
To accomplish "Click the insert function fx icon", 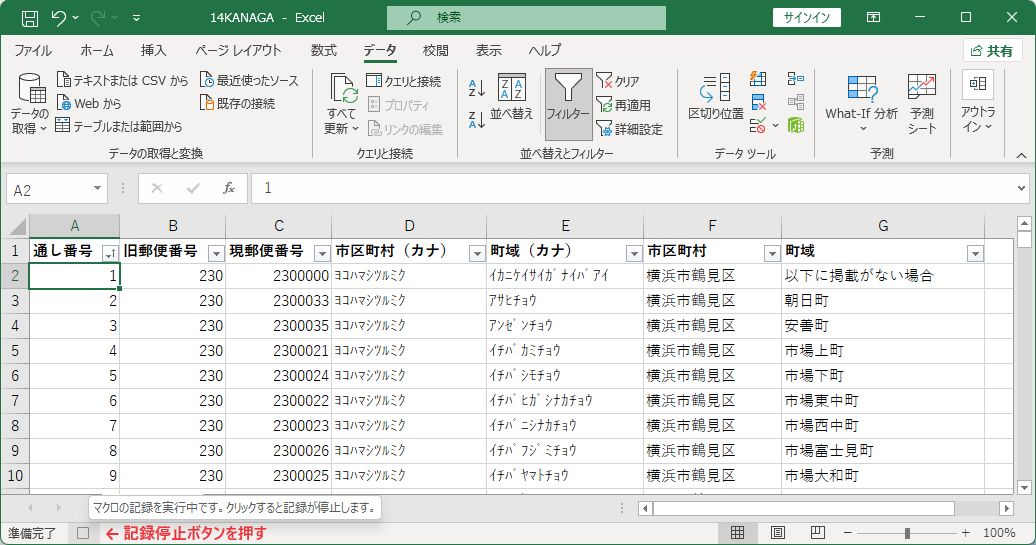I will [229, 189].
